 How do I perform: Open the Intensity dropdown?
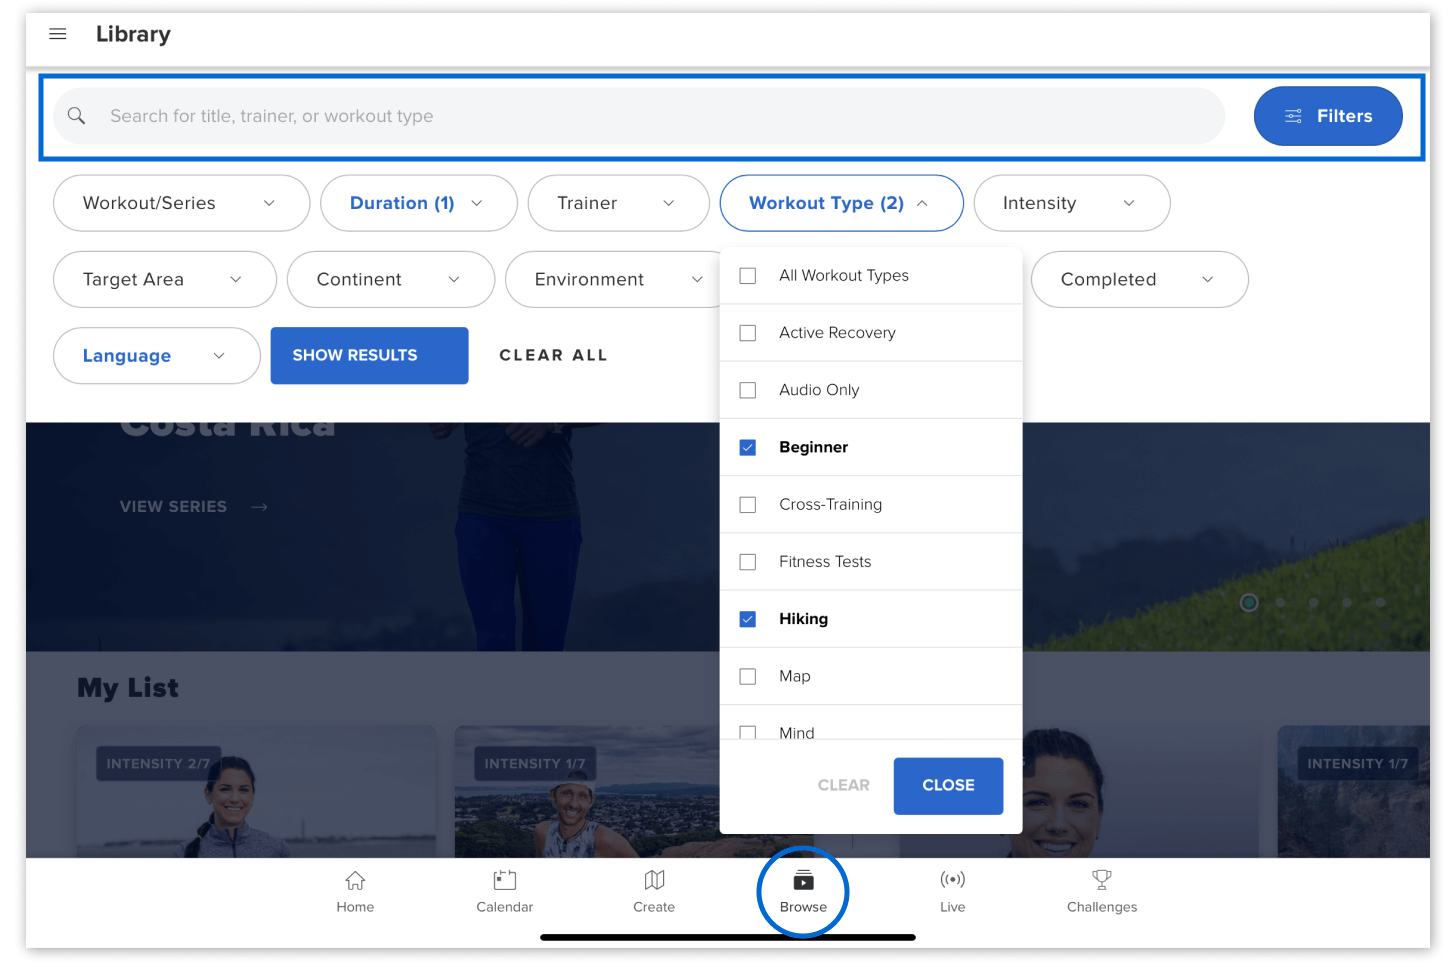tap(1071, 203)
